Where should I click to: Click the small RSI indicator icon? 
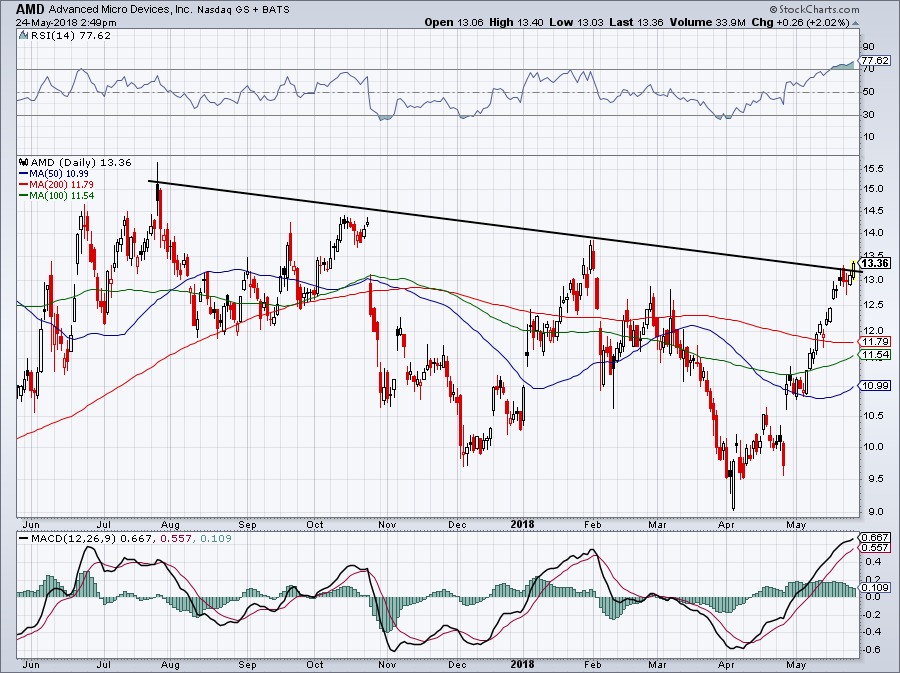point(23,36)
